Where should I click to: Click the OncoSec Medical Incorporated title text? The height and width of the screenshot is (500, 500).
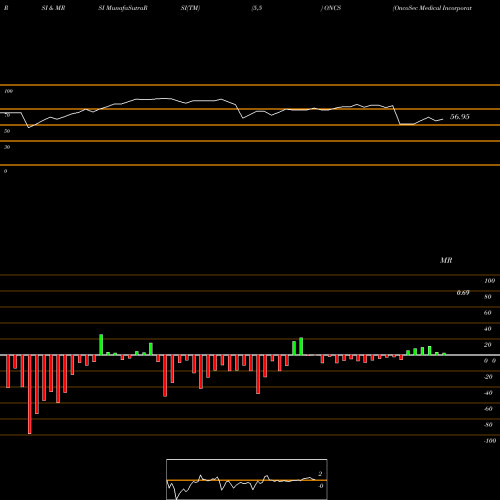coord(432,8)
